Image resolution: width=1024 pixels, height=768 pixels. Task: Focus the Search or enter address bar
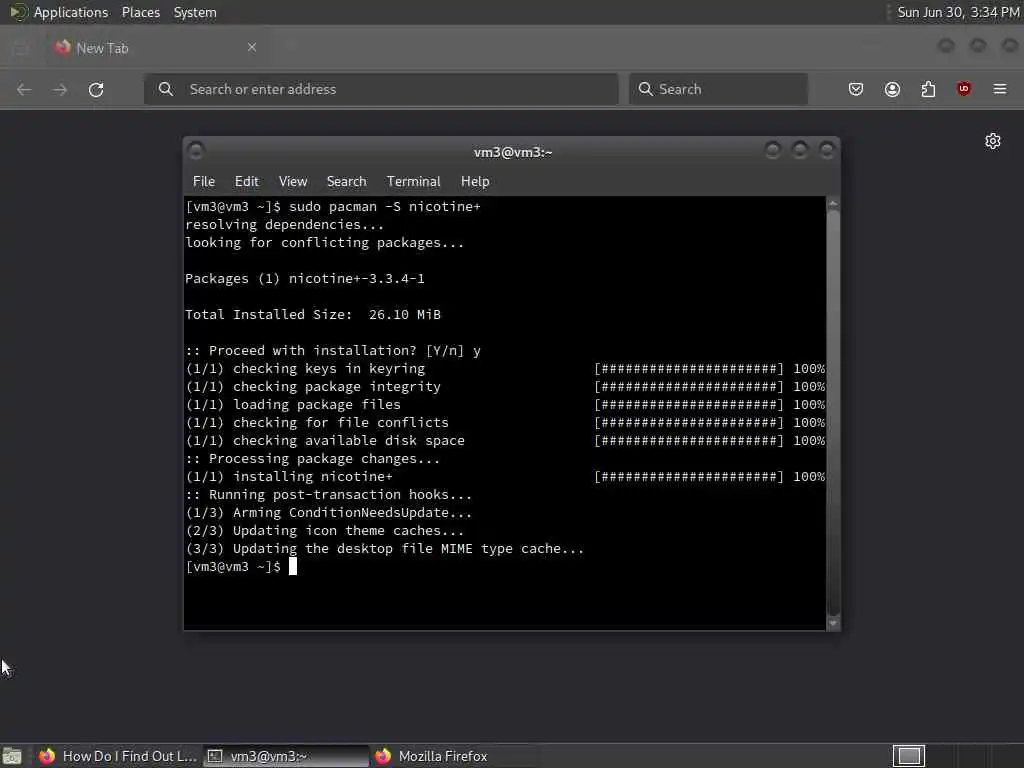tap(381, 89)
